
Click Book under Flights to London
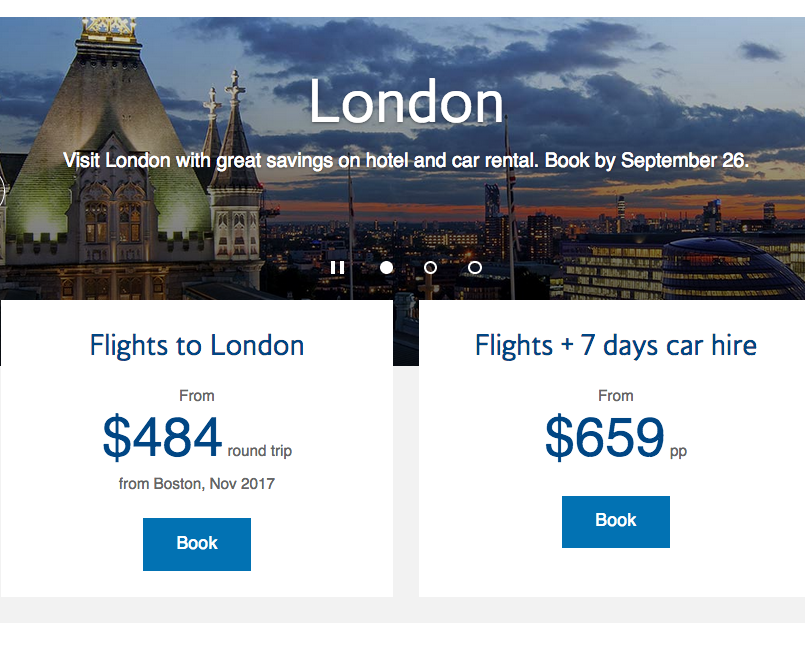point(197,544)
